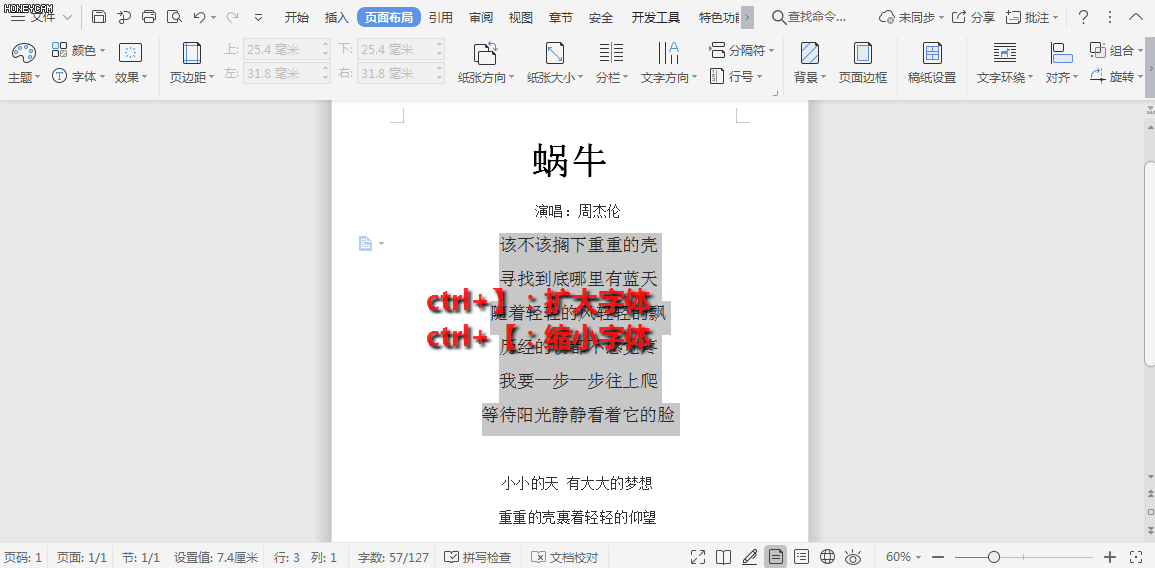Open 行号 line numbers
1155x568 pixels.
point(736,76)
